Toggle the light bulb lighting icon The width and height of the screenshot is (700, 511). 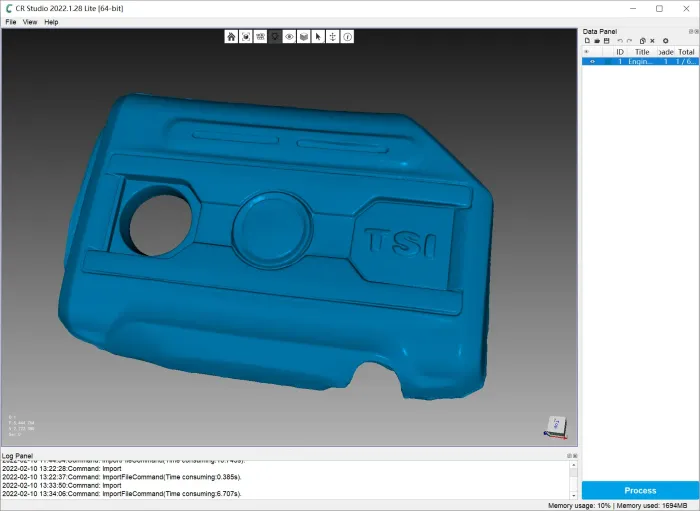275,37
